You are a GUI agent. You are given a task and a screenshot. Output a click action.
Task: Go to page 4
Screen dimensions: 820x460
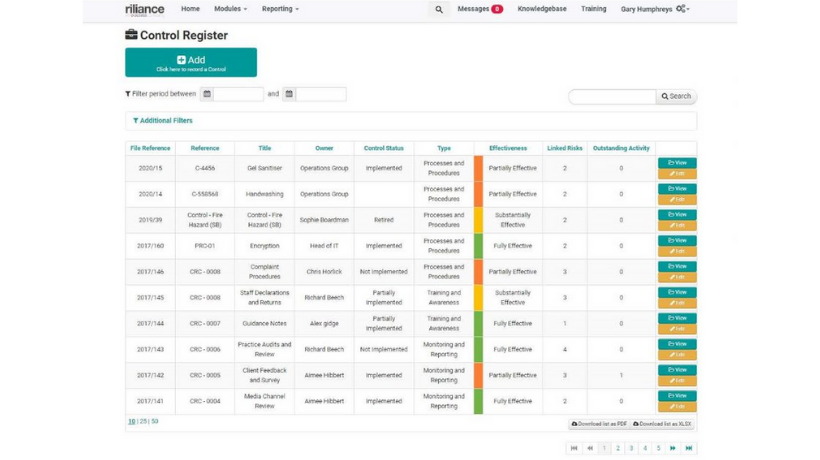pos(645,448)
